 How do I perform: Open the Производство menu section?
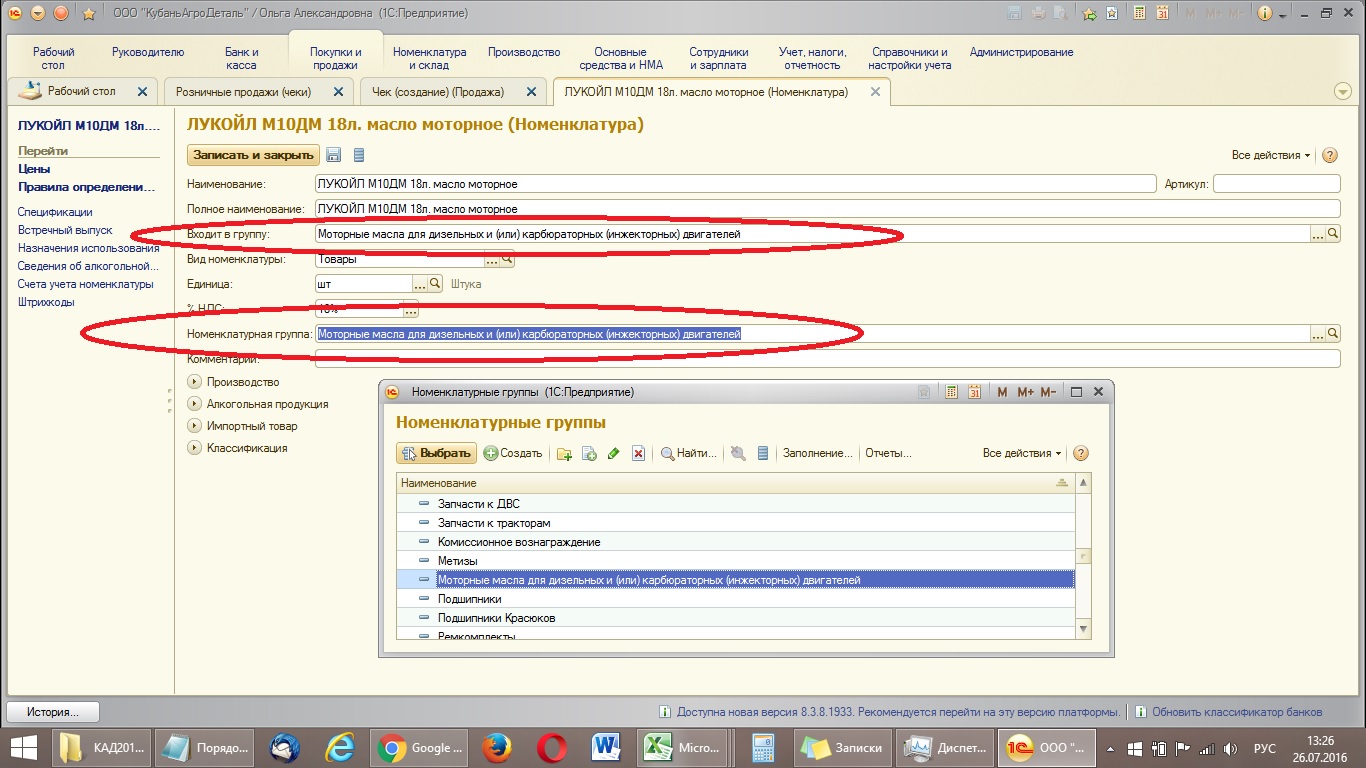point(524,52)
